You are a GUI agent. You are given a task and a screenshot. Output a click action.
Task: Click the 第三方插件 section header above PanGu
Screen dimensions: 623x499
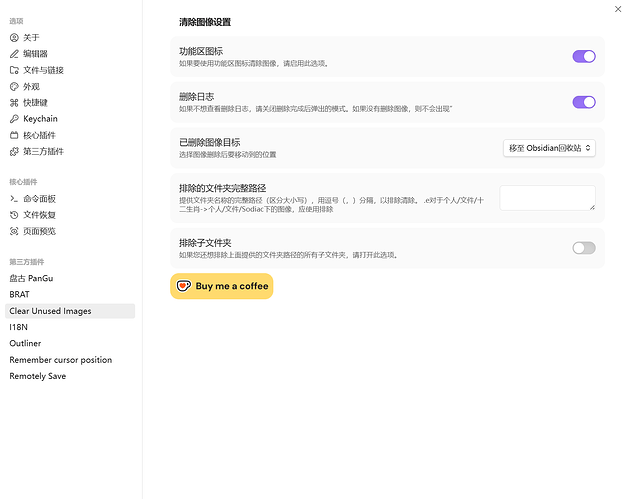[x=27, y=262]
